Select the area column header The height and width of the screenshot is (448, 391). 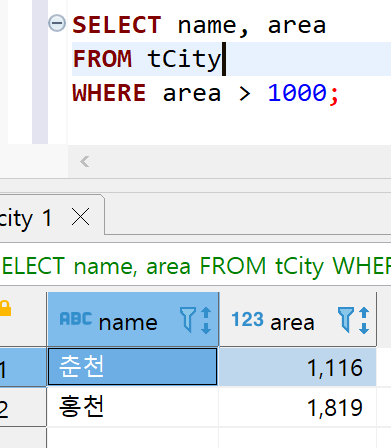point(298,320)
